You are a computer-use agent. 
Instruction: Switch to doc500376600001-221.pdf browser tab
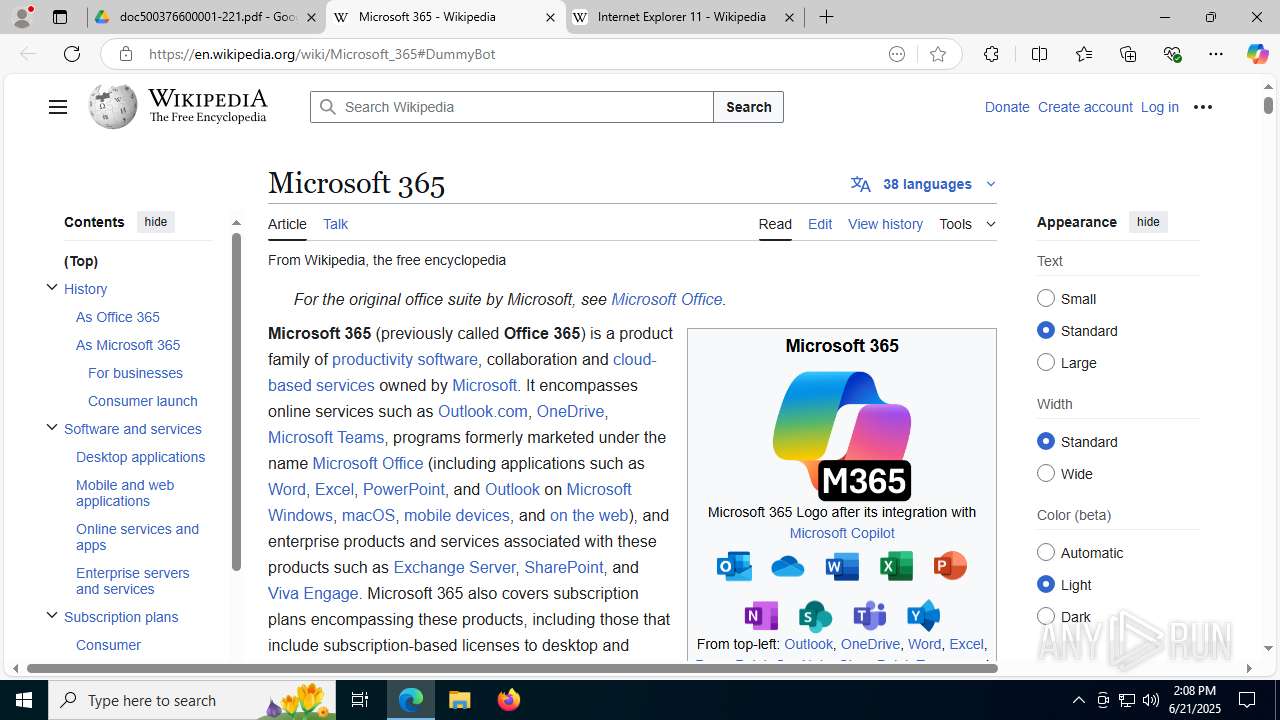[205, 17]
